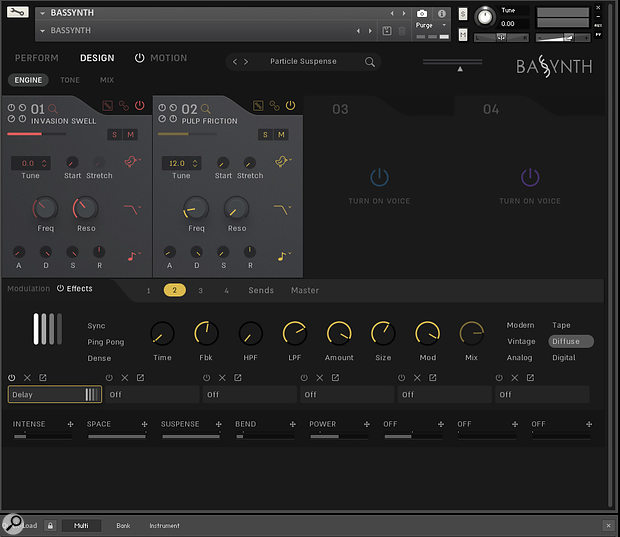Turn on voice 04
The height and width of the screenshot is (537, 620).
click(x=530, y=177)
